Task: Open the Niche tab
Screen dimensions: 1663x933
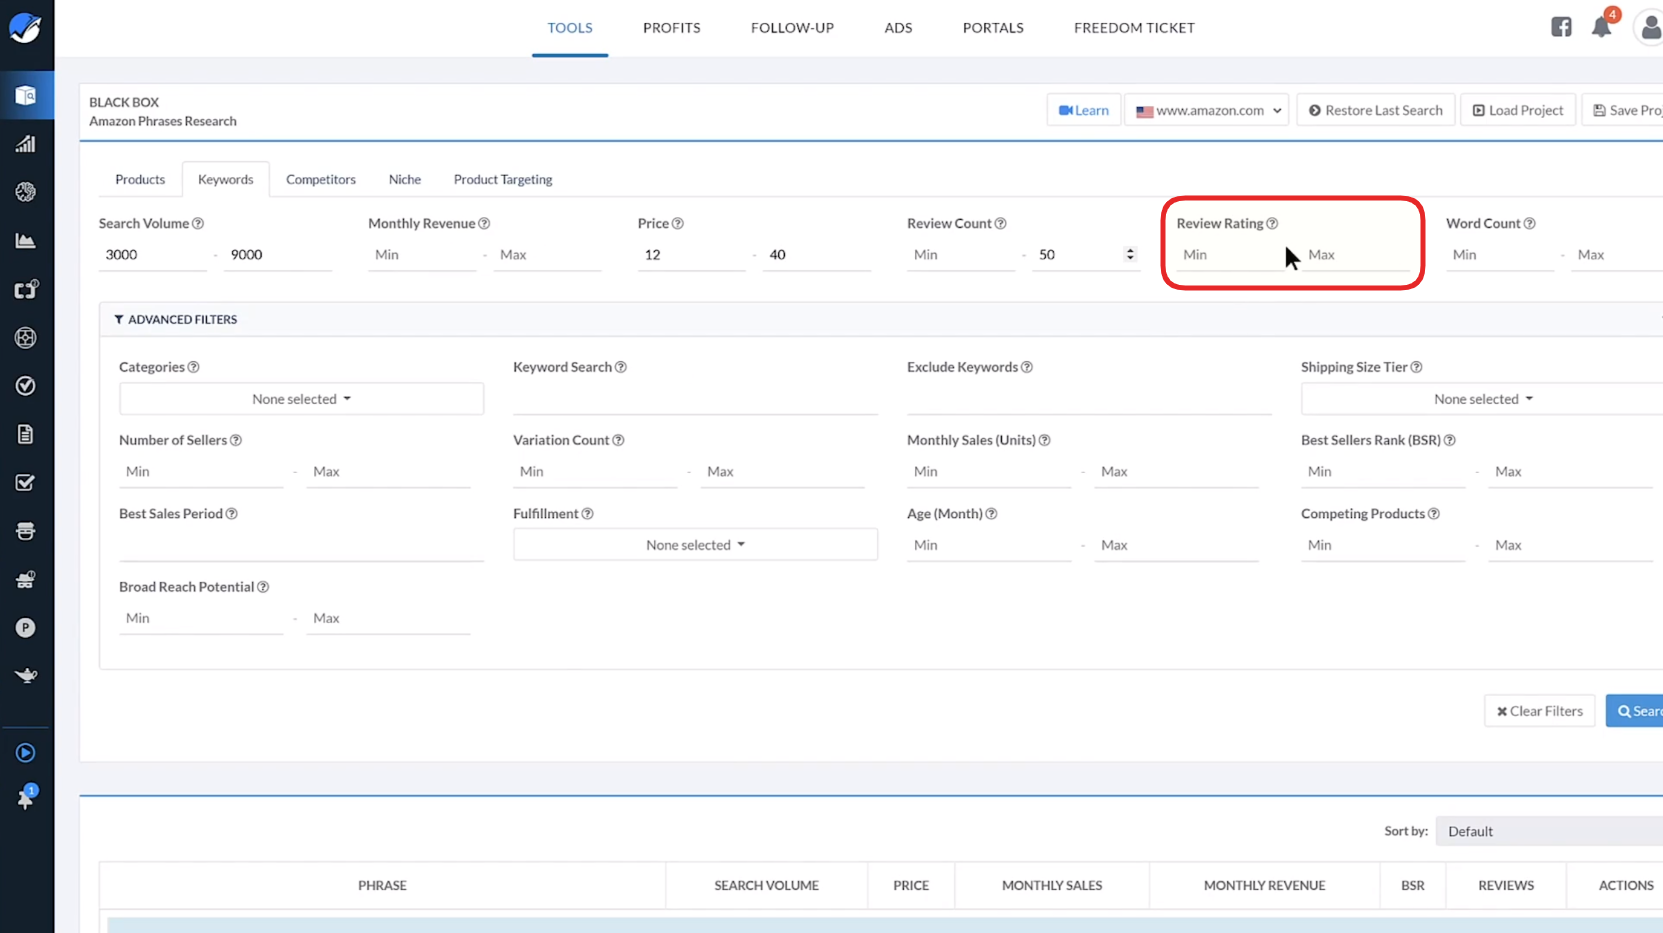Action: (x=405, y=180)
